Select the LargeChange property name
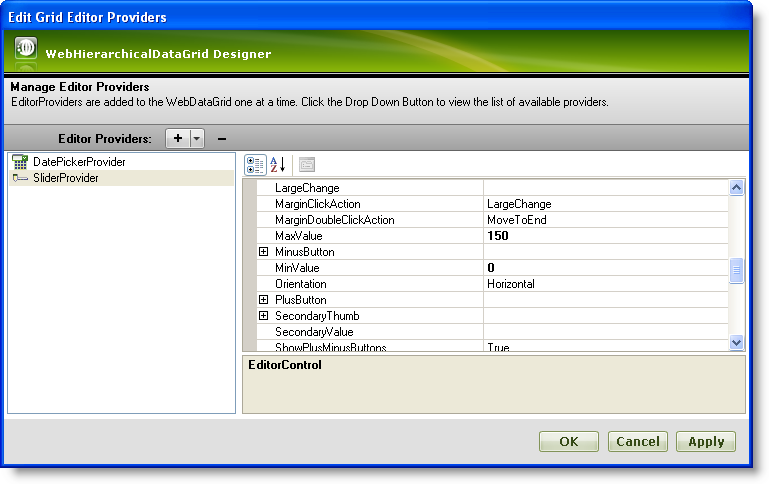 (x=307, y=188)
